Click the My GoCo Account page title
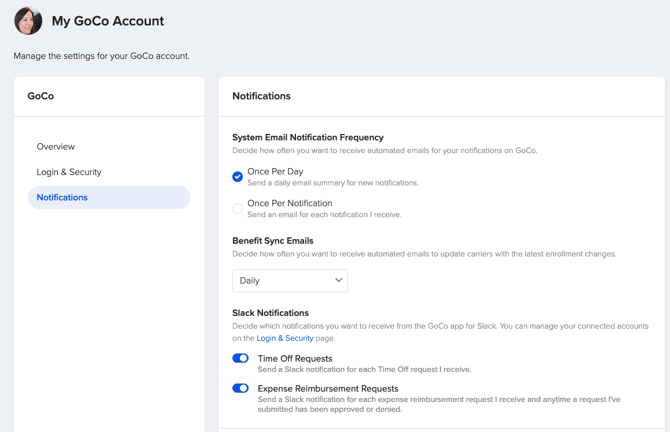 coord(108,21)
